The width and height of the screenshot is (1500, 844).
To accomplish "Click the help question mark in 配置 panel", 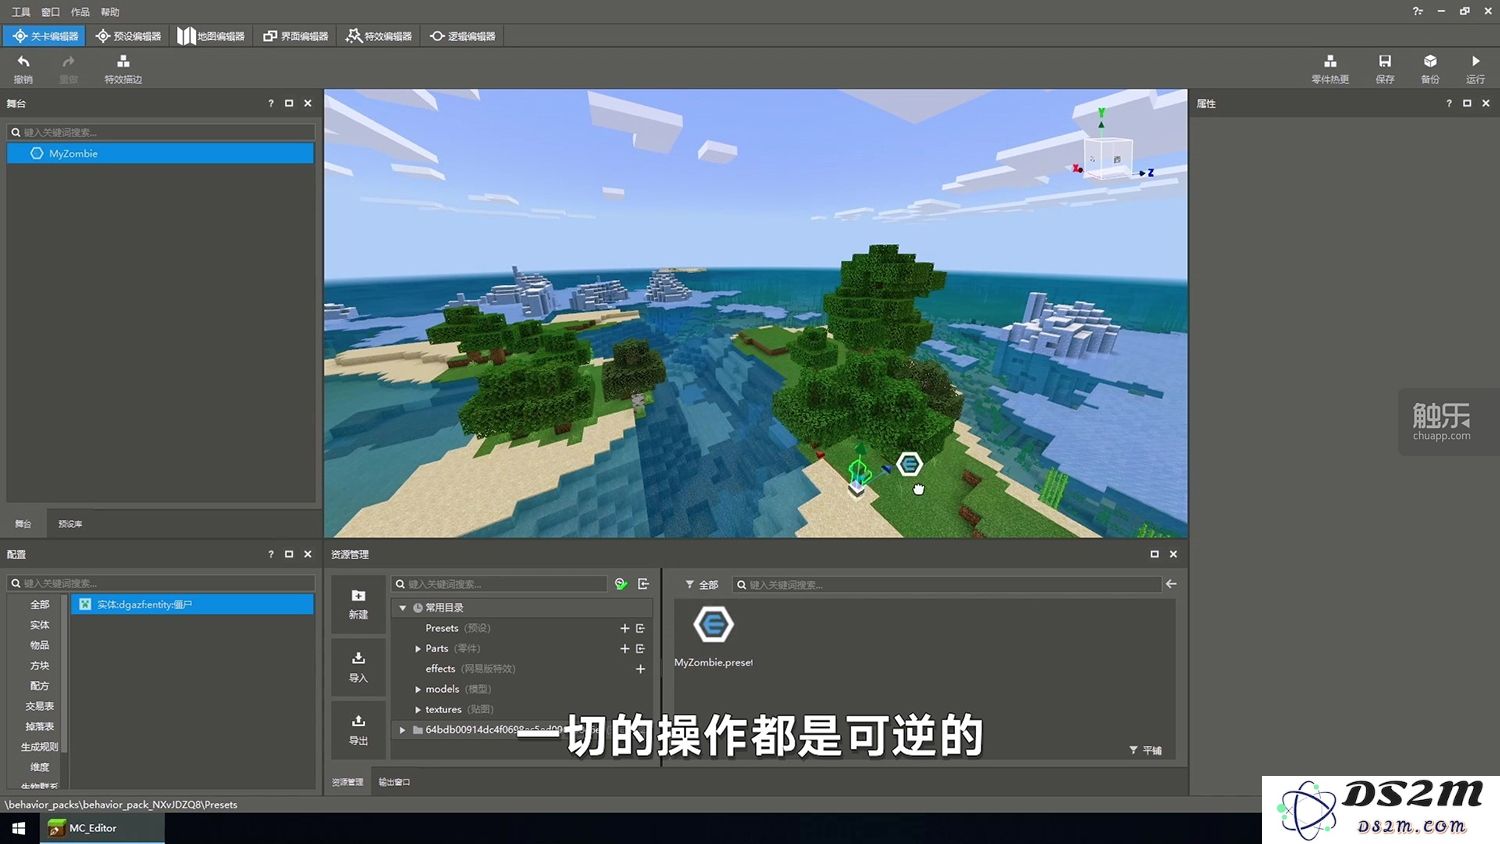I will [271, 554].
